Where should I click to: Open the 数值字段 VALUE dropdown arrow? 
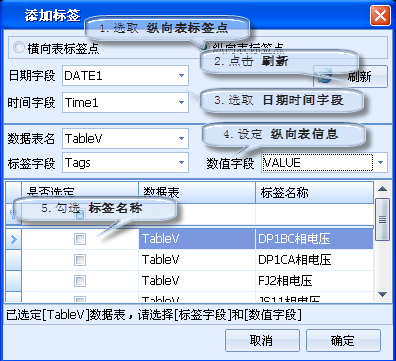380,163
